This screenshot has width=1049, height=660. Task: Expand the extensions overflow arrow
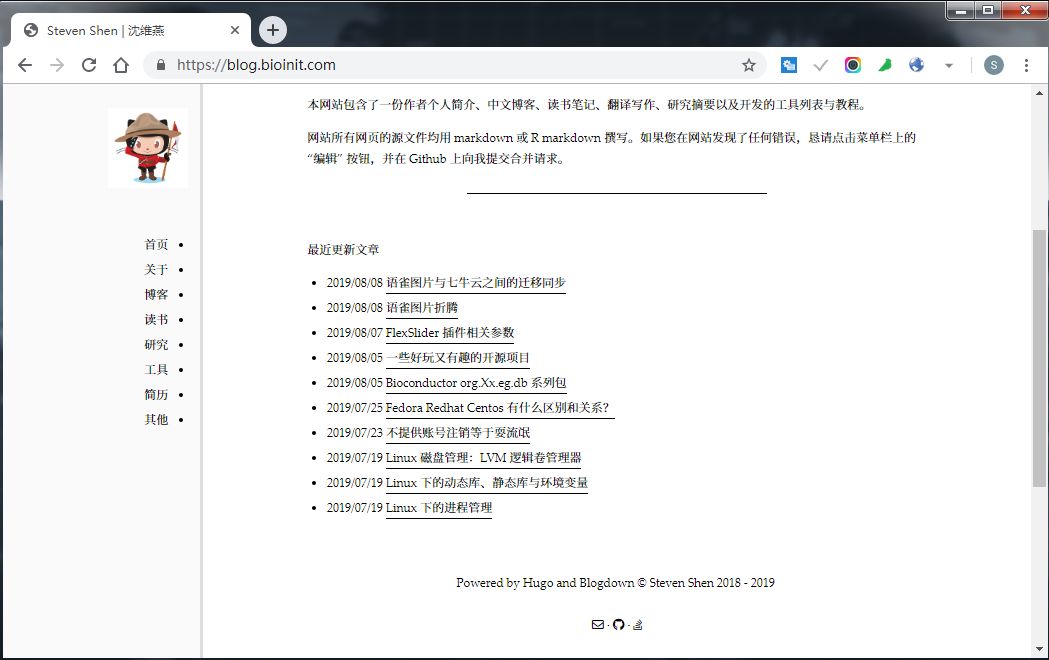(x=948, y=64)
